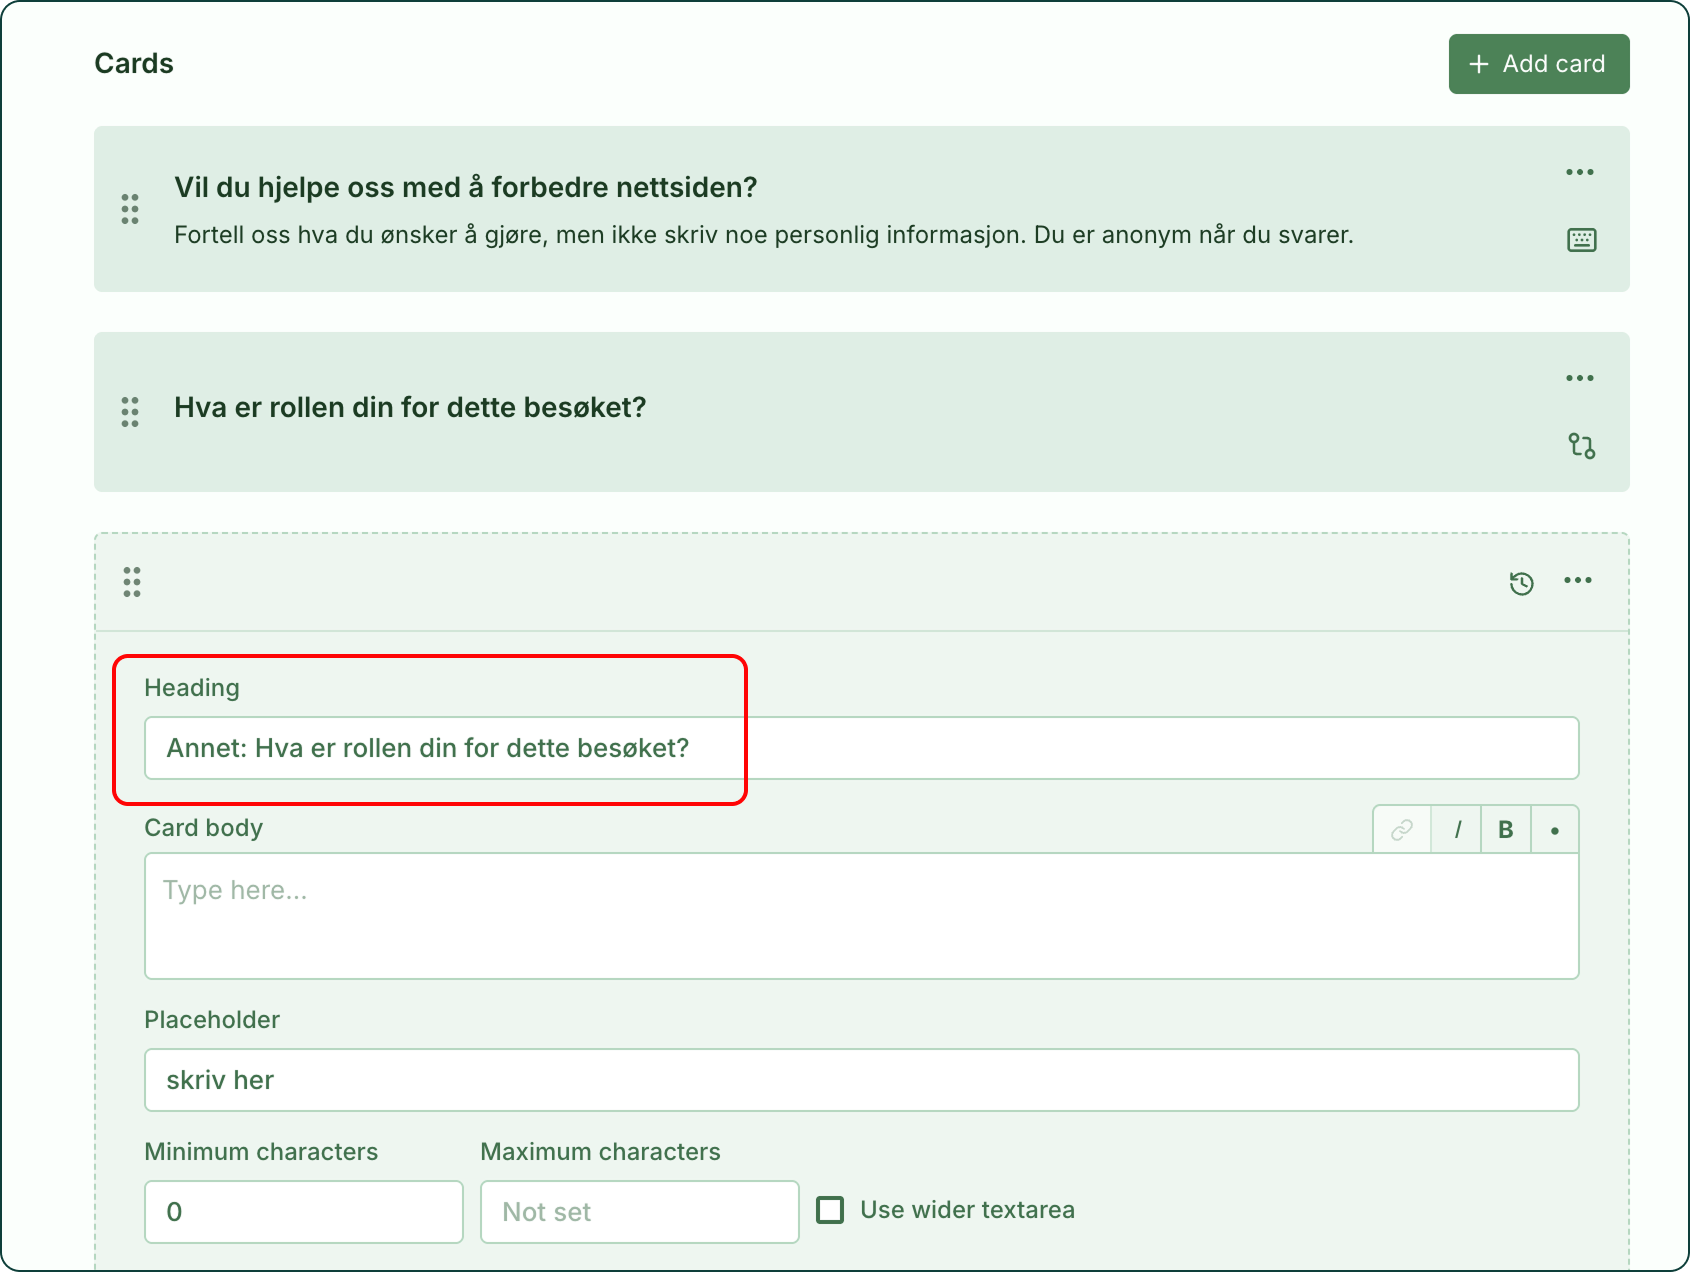This screenshot has width=1690, height=1272.
Task: Click the 'Use wider textarea' label text
Action: pos(967,1210)
